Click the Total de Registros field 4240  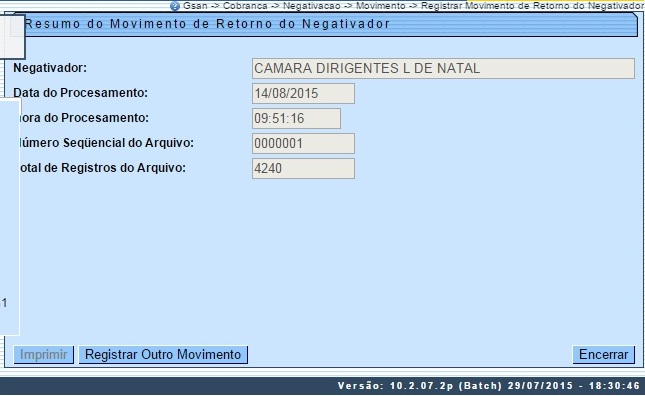tap(303, 169)
